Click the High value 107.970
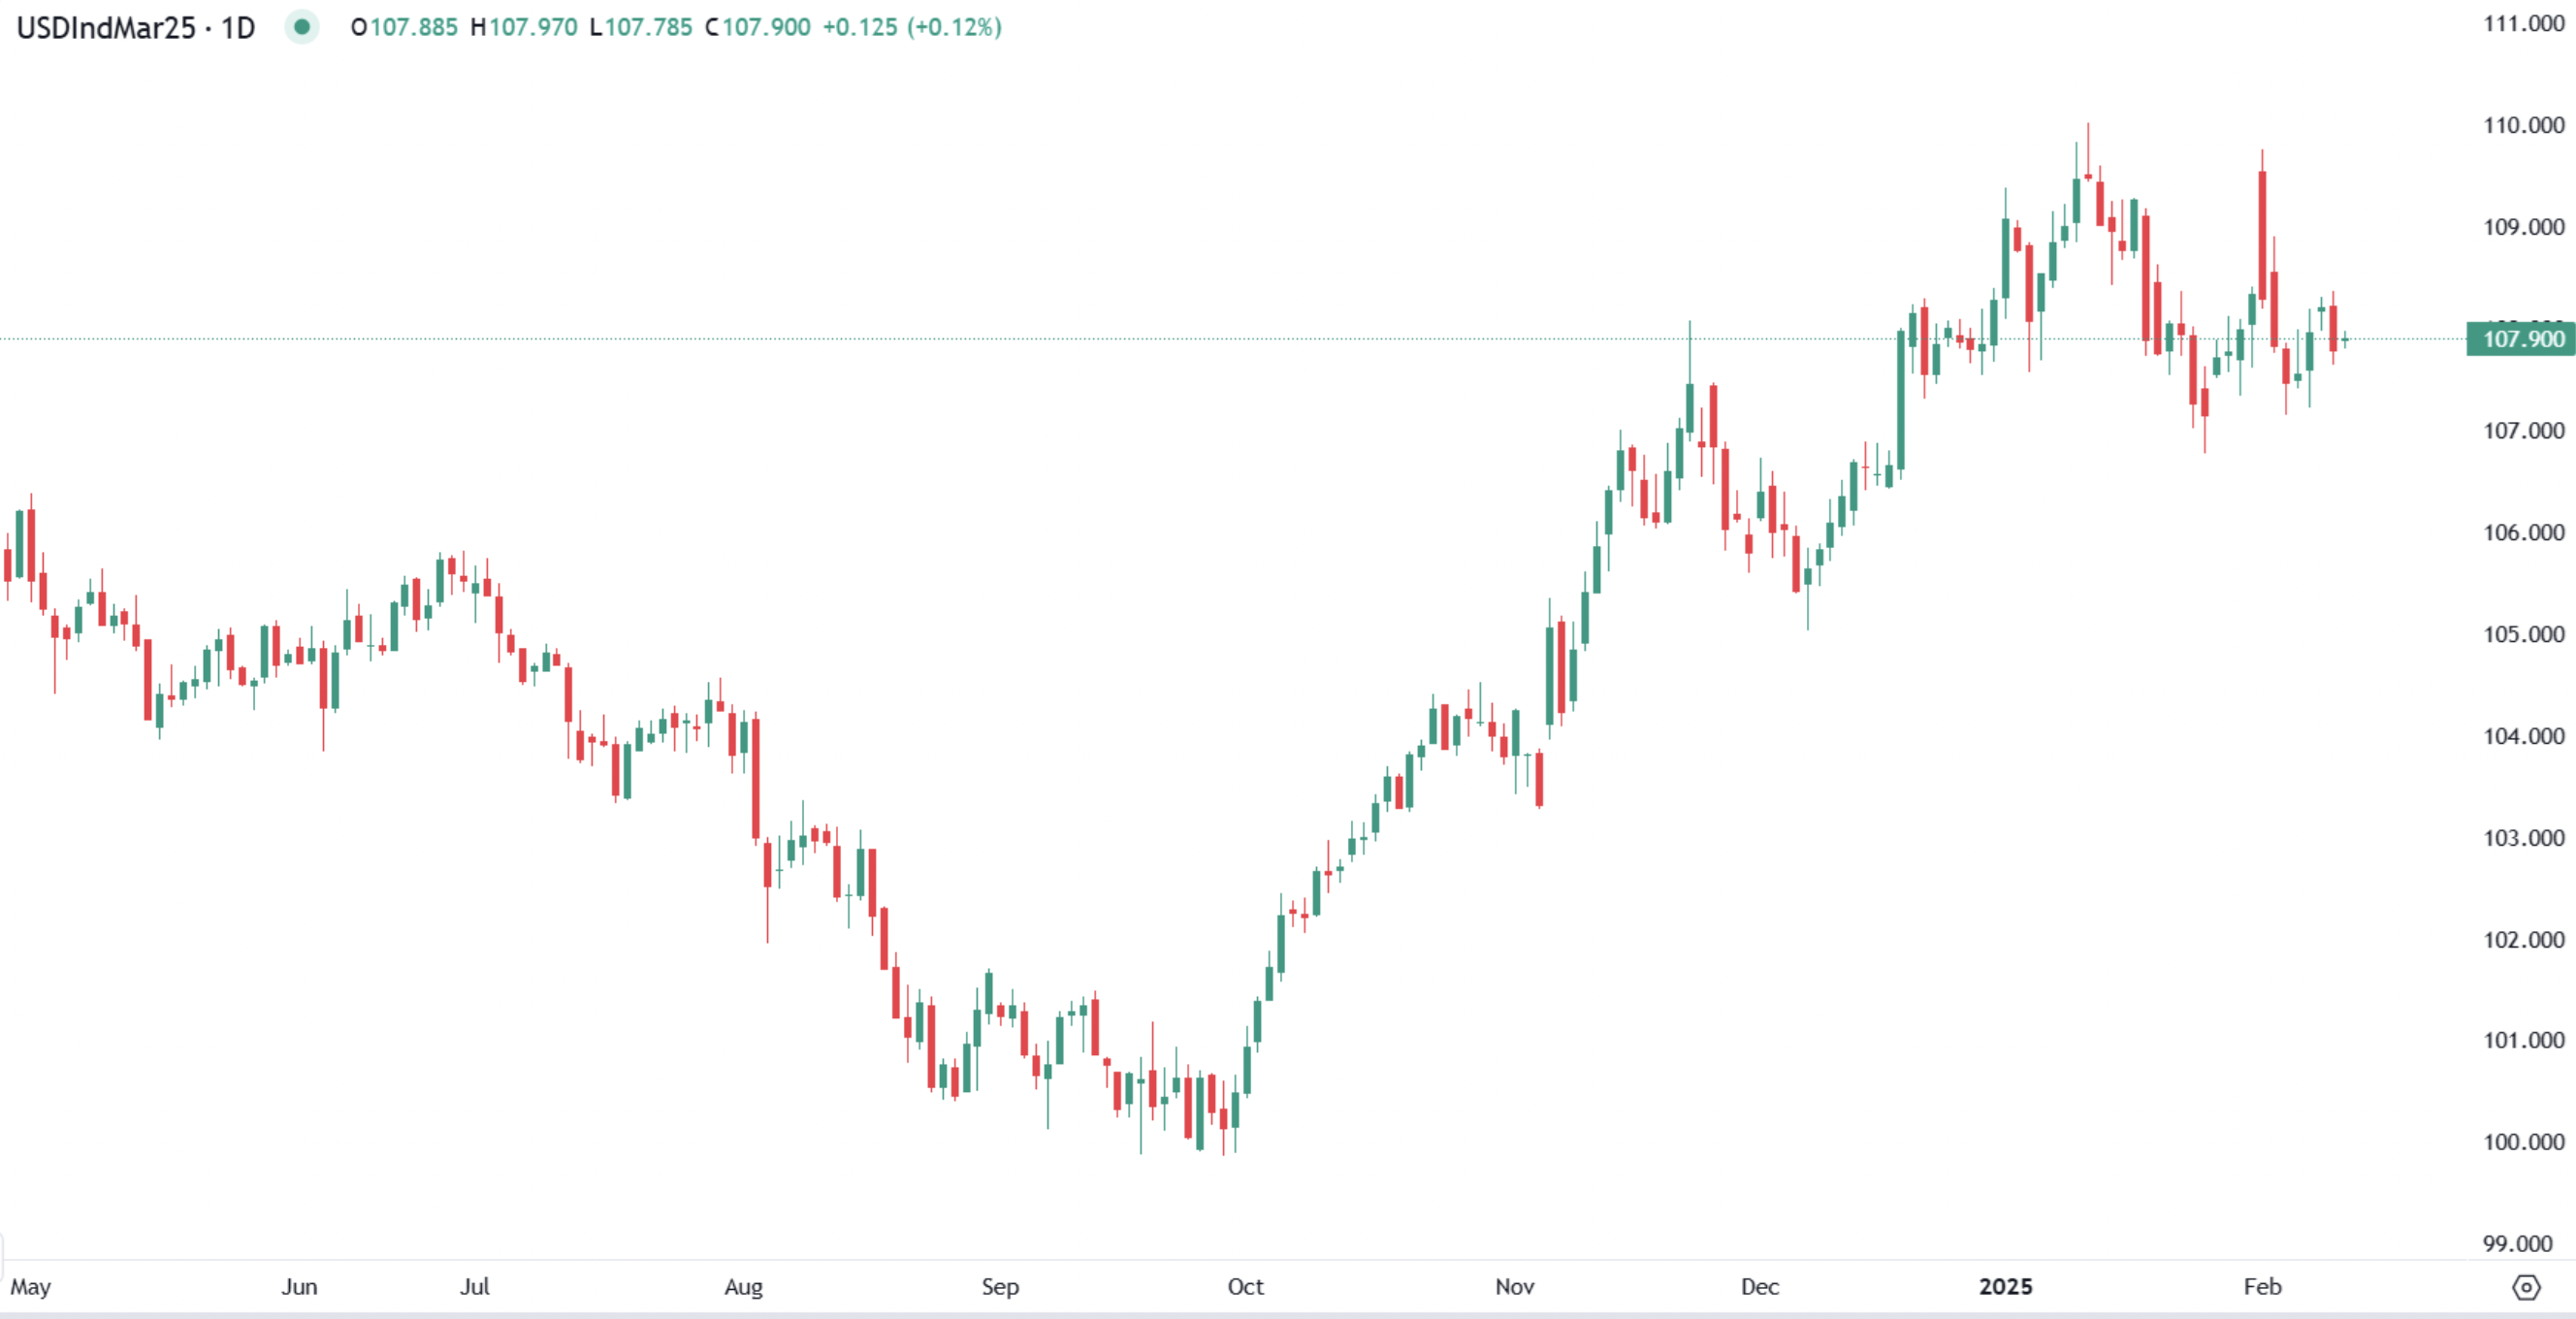 (532, 27)
